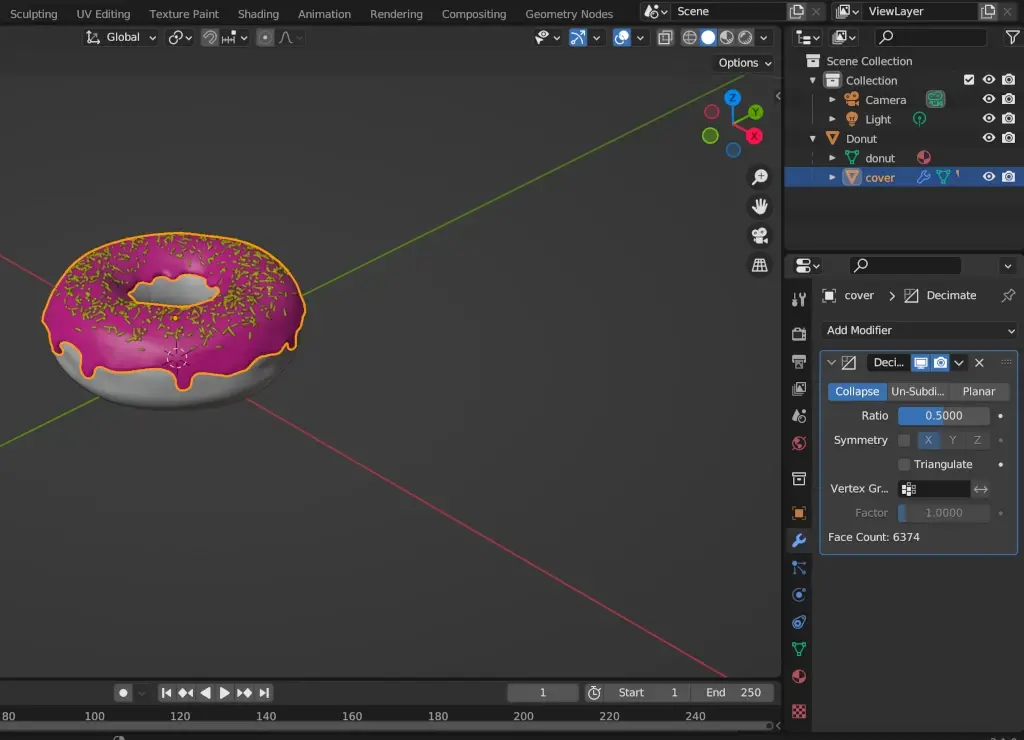The image size is (1024, 740).
Task: Toggle X-ray mode icon
Action: coord(665,38)
